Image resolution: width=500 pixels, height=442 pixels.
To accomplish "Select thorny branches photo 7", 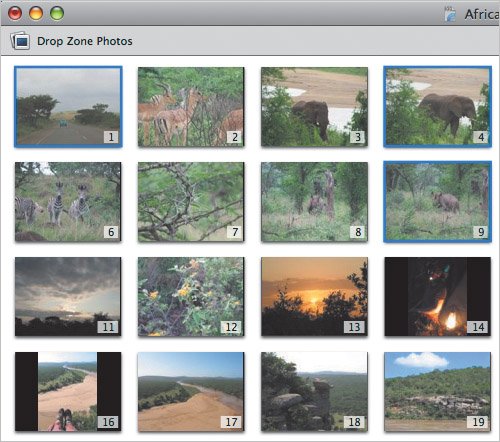I will coord(191,202).
